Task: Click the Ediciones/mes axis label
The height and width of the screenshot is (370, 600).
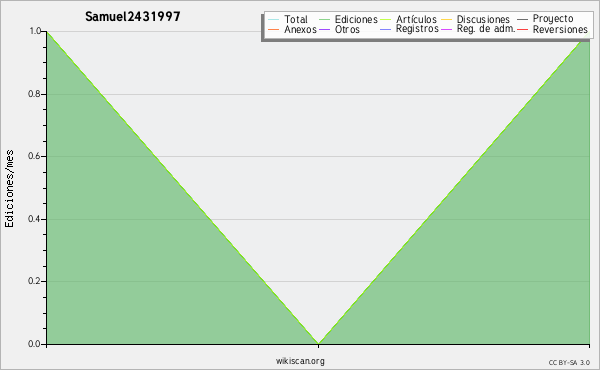Action: [9, 189]
